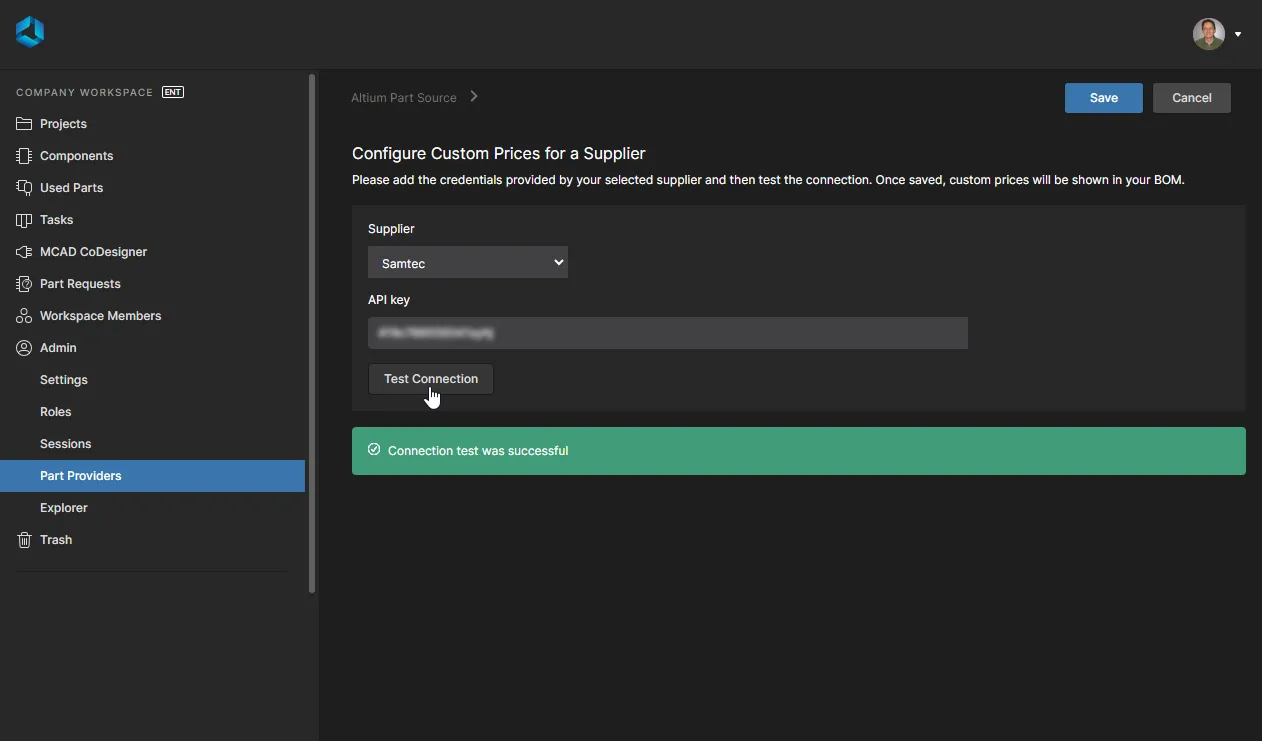Click the Workspace Members icon
Screen dimensions: 1262x741
point(24,316)
